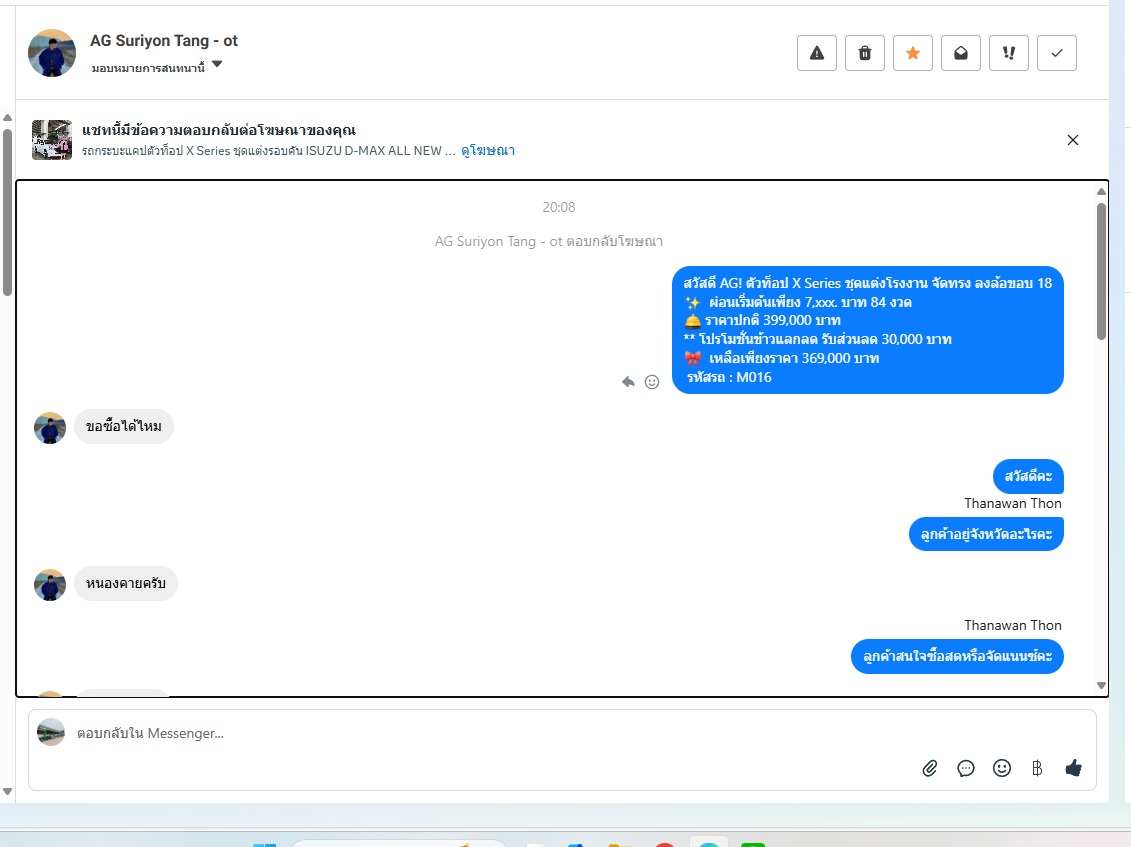The width and height of the screenshot is (1131, 847).
Task: Open the ดูโฆษณา ad link
Action: tap(488, 151)
